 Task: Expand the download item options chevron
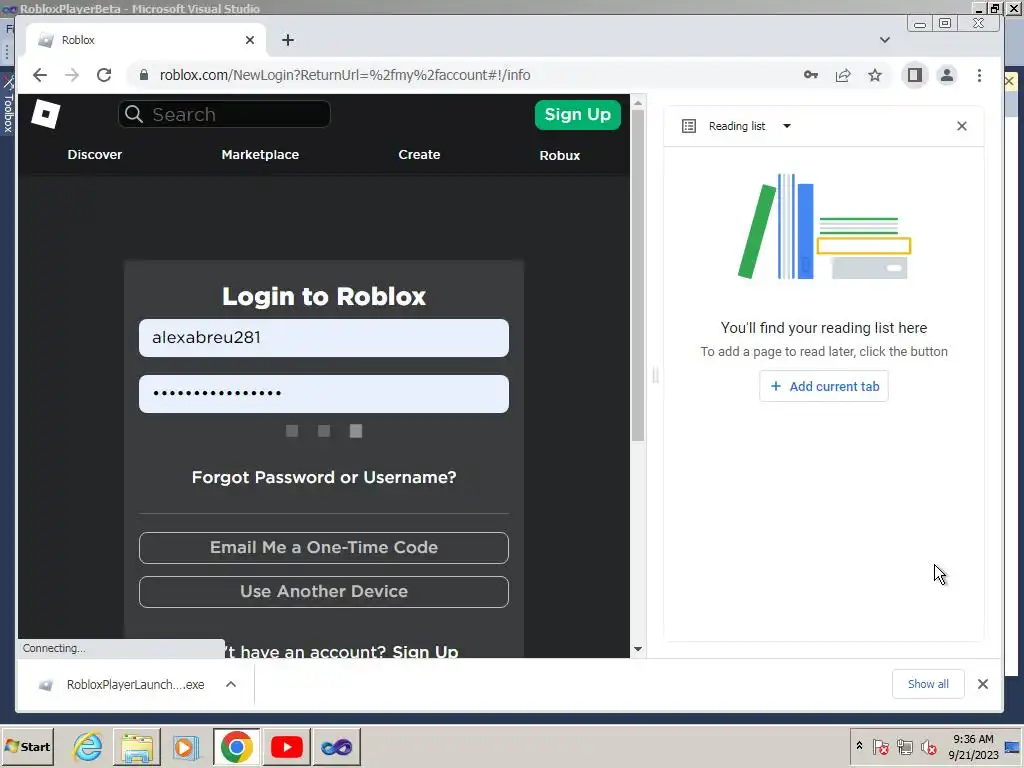point(231,684)
